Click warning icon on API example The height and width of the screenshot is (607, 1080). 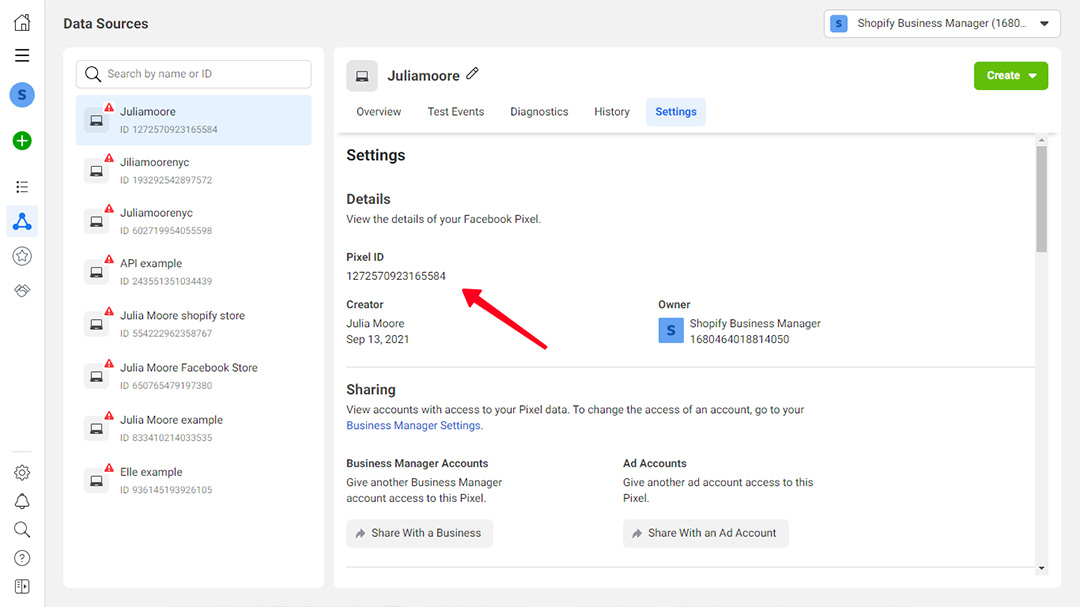tap(109, 259)
